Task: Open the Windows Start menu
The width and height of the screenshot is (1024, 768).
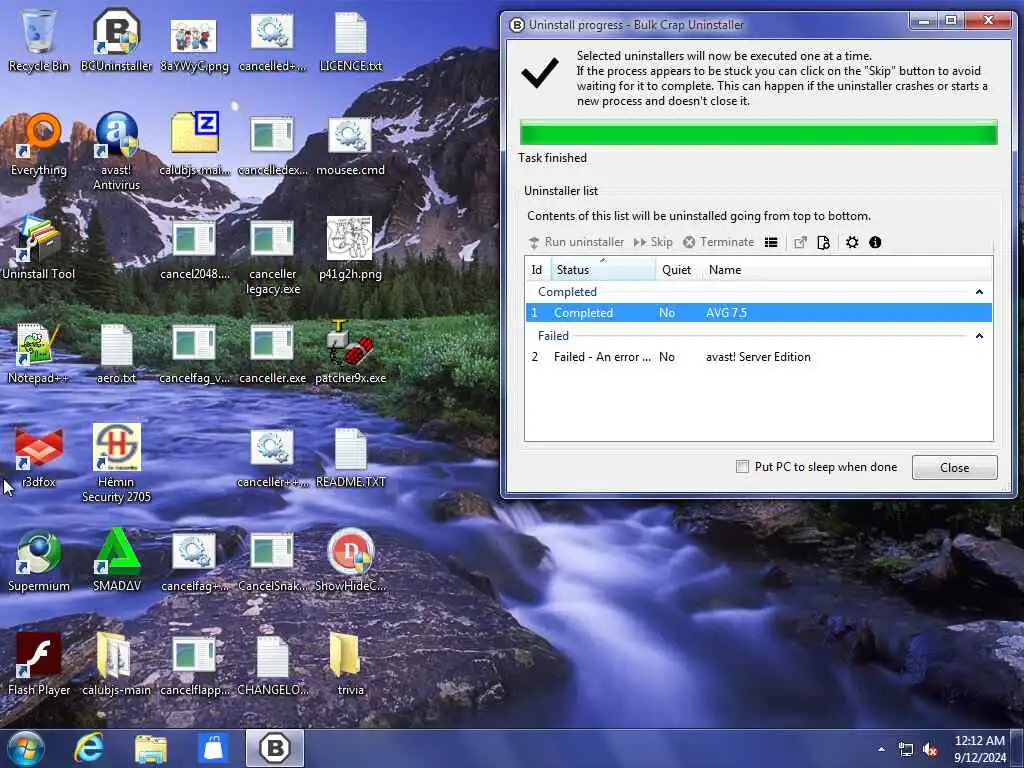Action: pos(25,748)
